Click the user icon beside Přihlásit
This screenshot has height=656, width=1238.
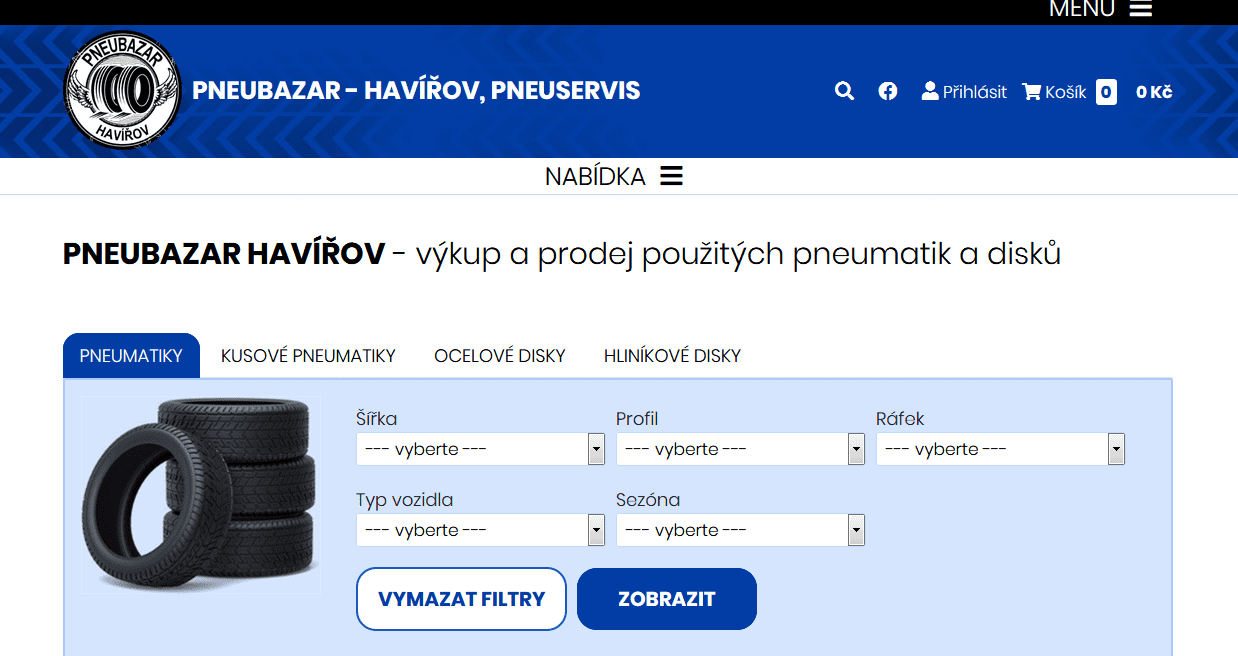[x=930, y=91]
